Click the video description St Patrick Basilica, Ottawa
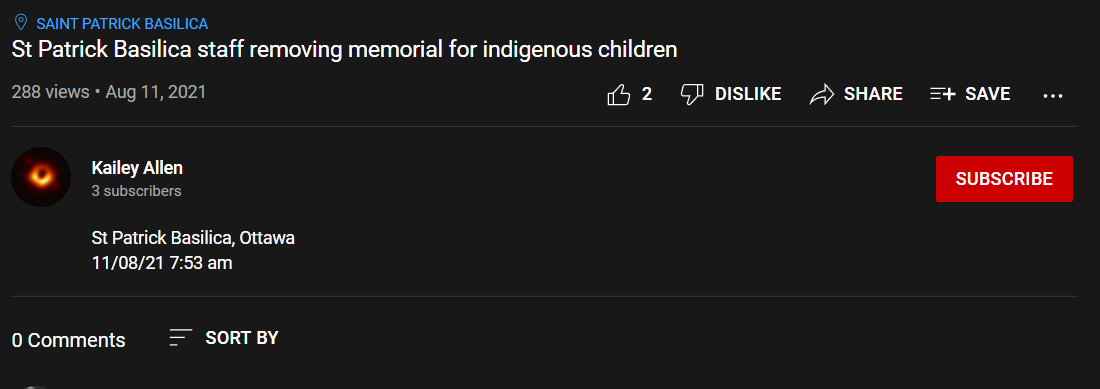Screen dimensions: 1100x389 (x=193, y=238)
